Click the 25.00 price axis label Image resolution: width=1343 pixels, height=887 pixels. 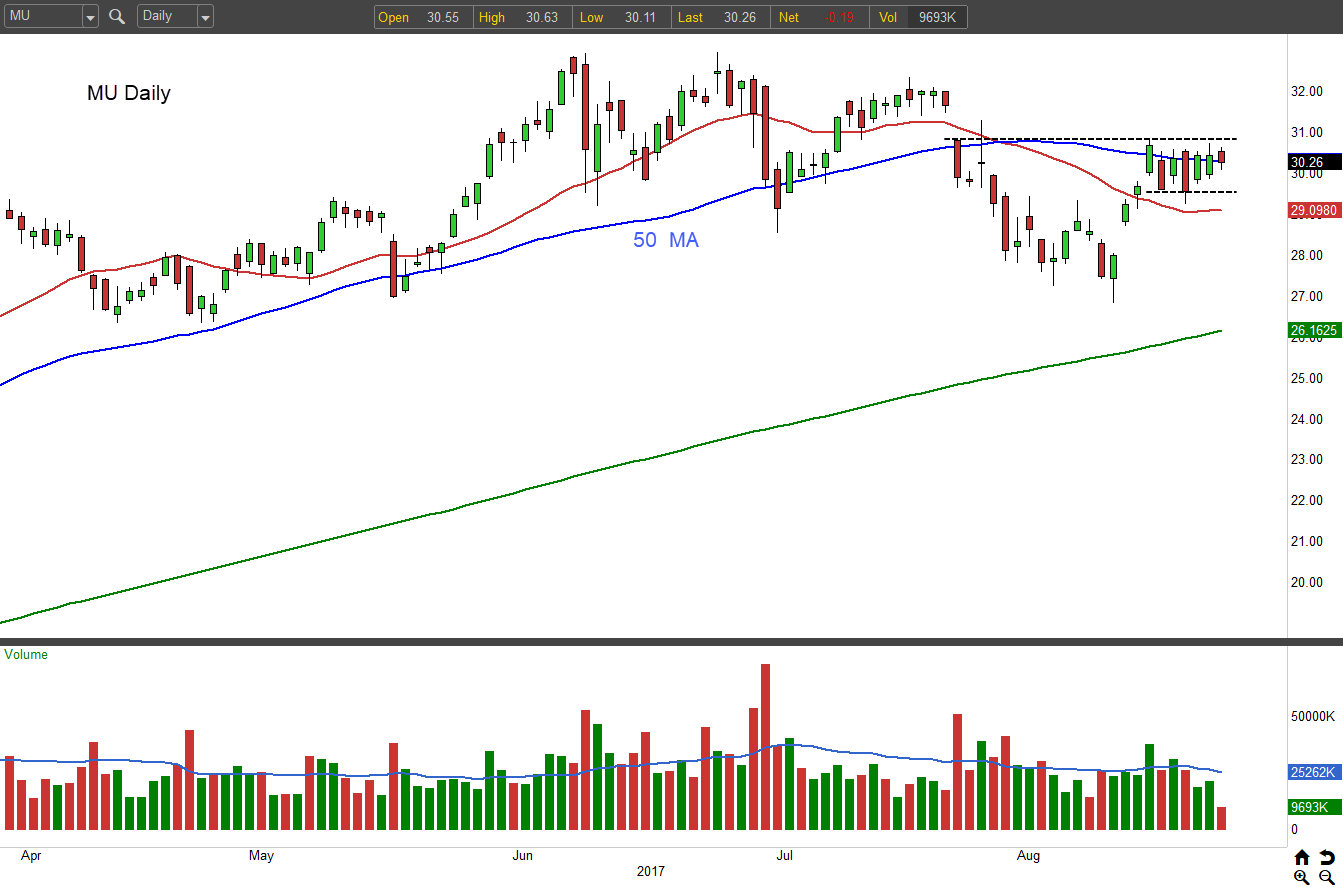click(1307, 378)
